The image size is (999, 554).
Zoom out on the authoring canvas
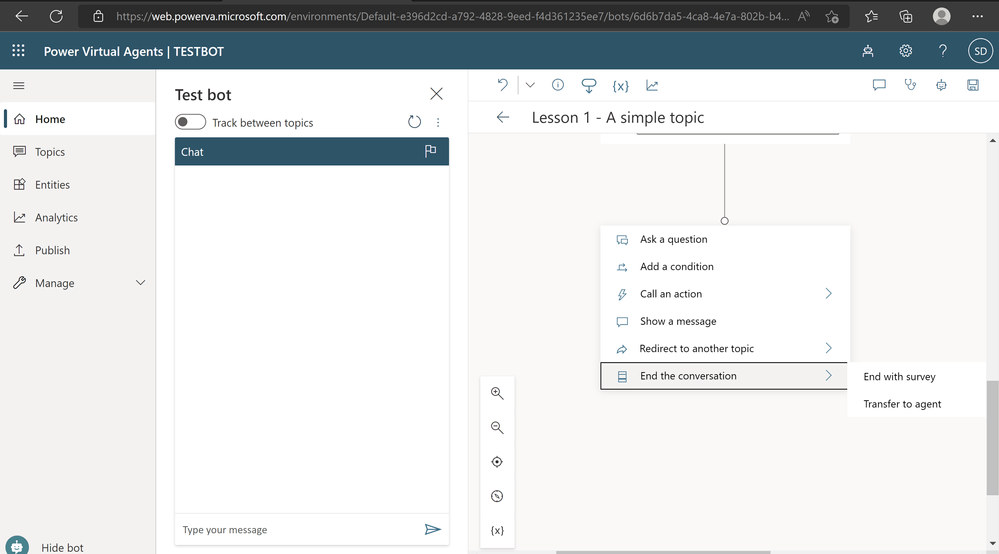click(x=497, y=428)
